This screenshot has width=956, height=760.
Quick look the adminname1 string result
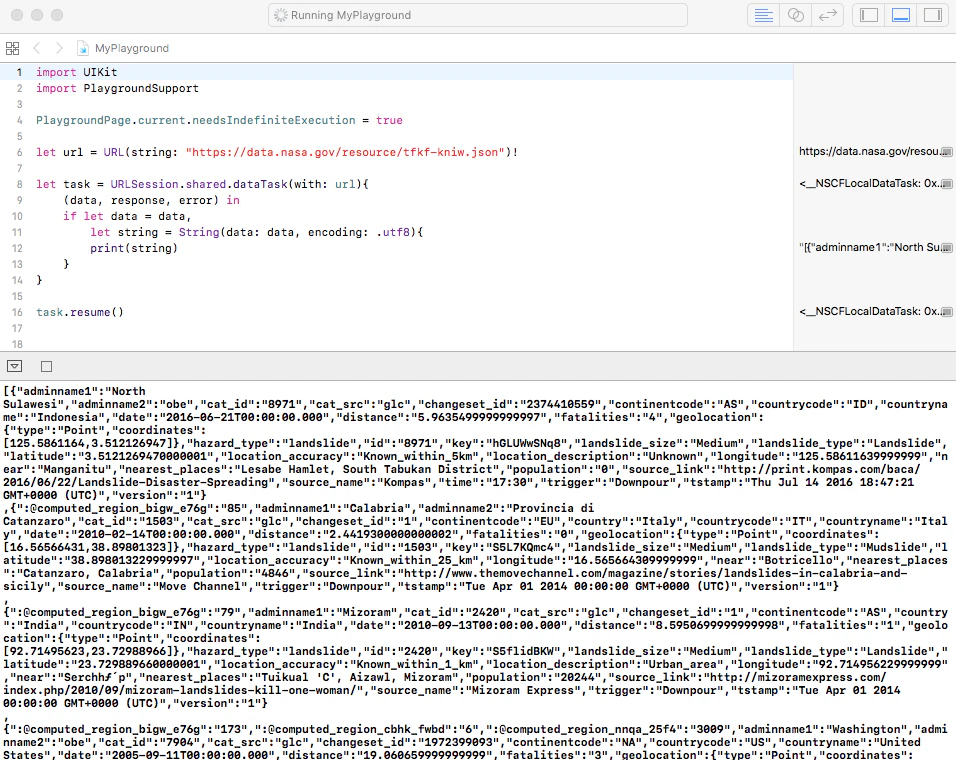(x=946, y=247)
